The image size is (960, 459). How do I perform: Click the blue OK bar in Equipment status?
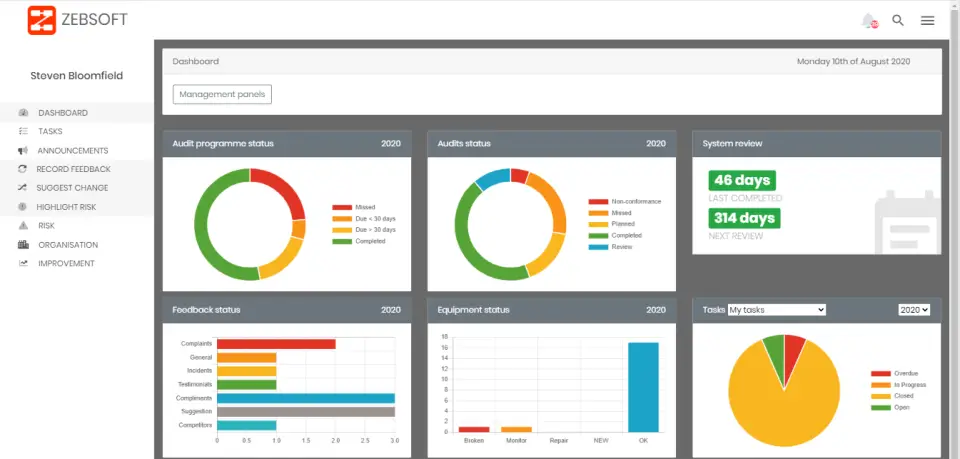[643, 386]
